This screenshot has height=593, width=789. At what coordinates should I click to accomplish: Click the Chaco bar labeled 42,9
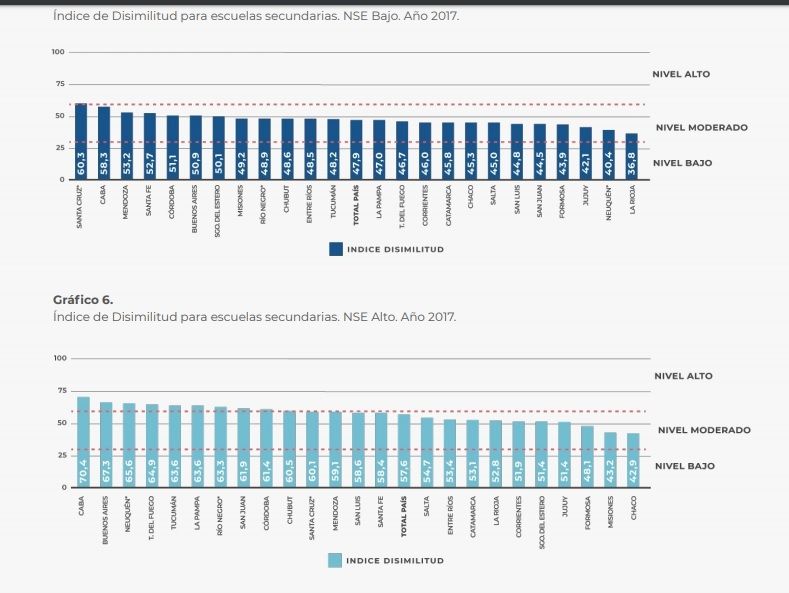[633, 460]
